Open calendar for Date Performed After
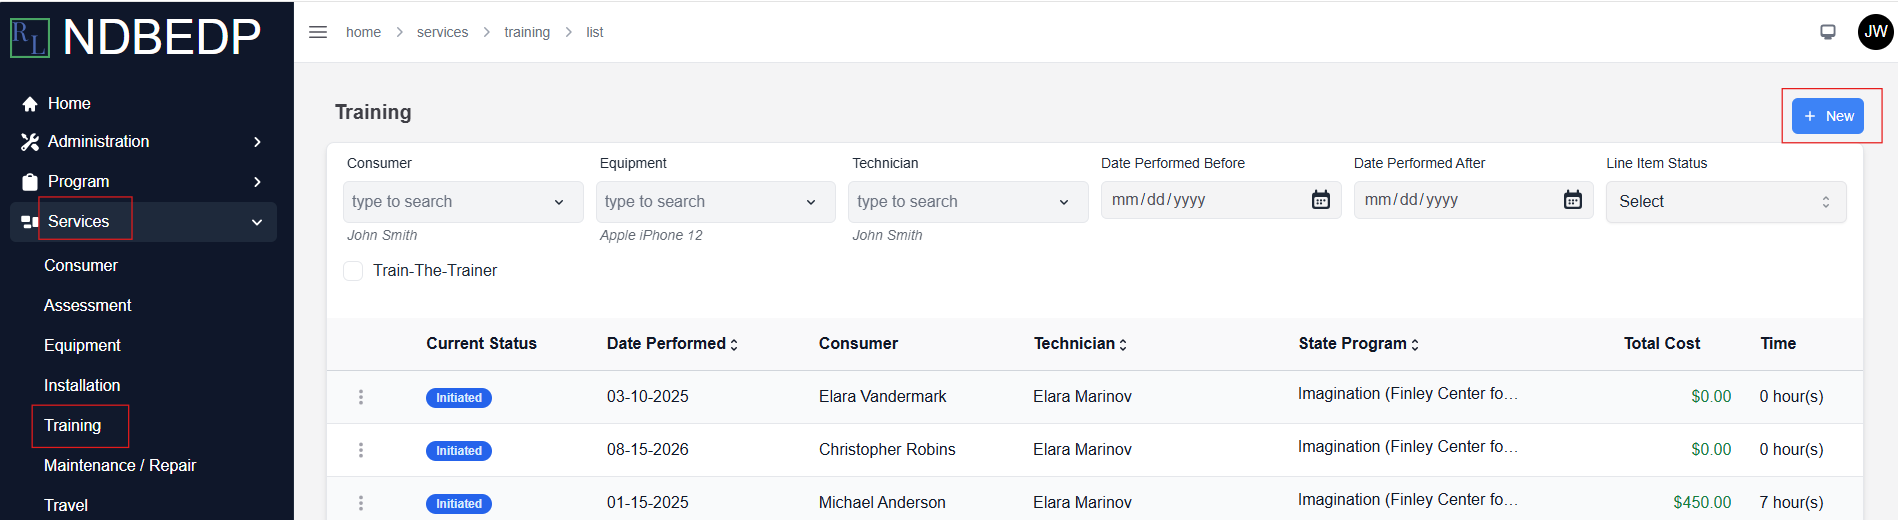 pyautogui.click(x=1572, y=200)
